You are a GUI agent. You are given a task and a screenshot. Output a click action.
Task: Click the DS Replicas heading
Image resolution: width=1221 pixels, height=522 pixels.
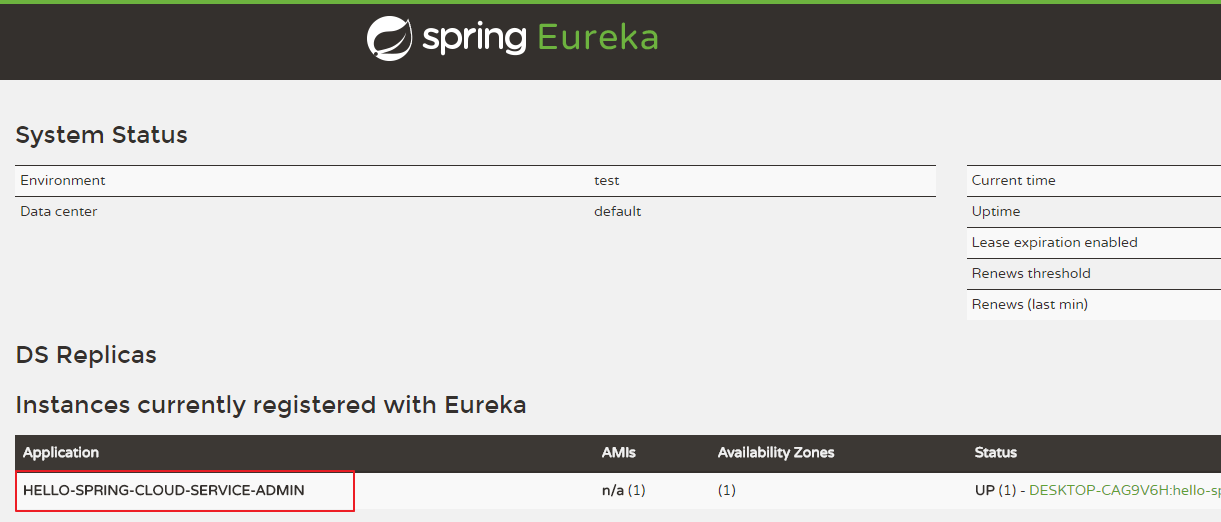[x=86, y=355]
